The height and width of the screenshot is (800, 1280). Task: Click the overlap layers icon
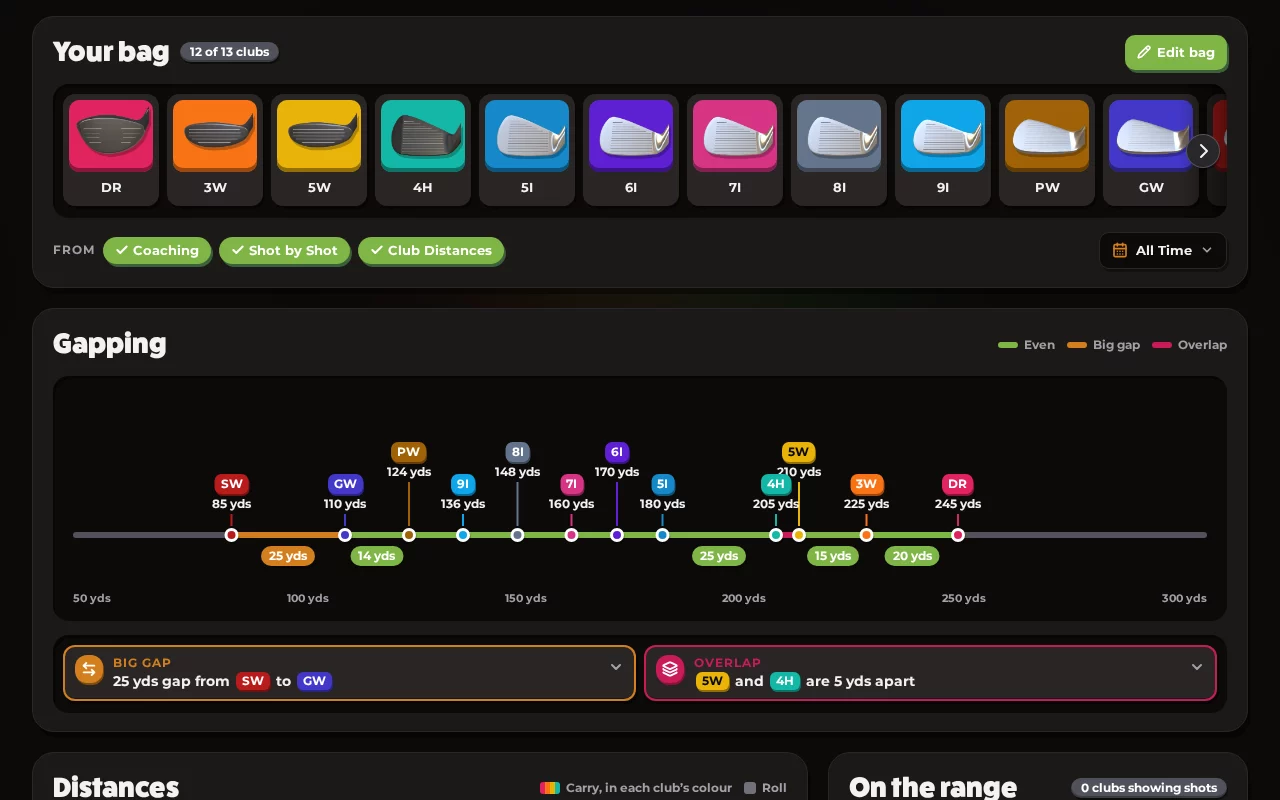coord(670,669)
